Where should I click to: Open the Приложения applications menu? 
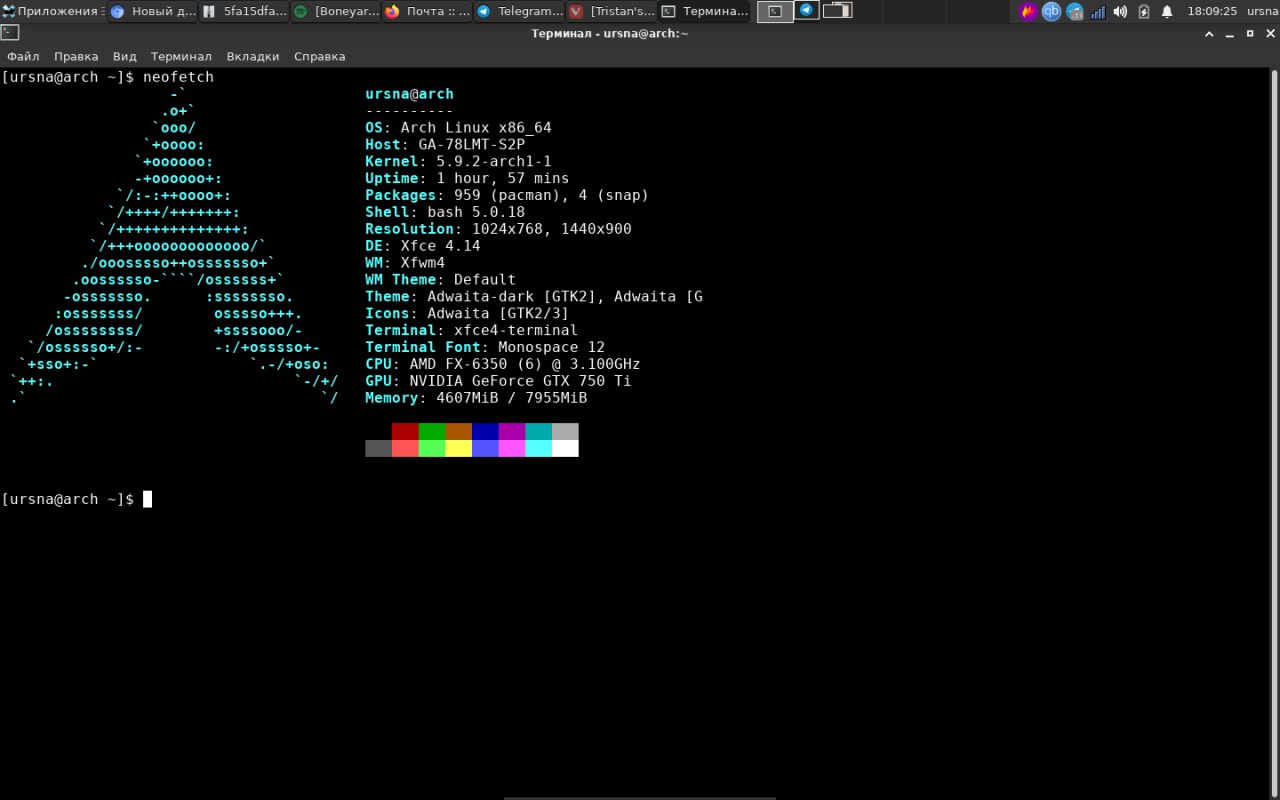click(52, 11)
